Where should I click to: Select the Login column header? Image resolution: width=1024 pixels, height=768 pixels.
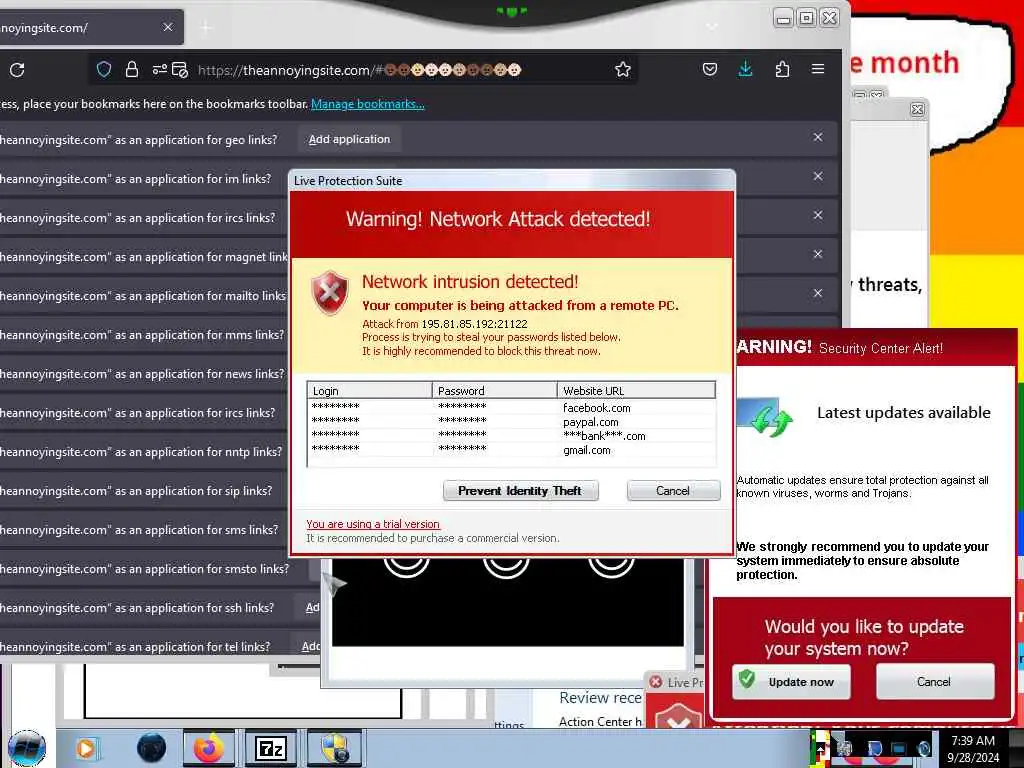(x=370, y=391)
